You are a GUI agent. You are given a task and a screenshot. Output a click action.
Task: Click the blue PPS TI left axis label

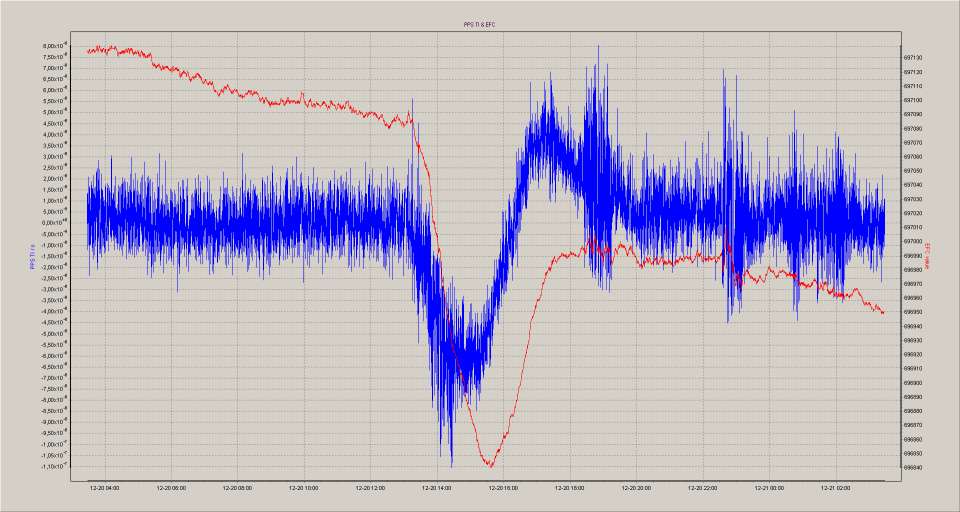33,256
